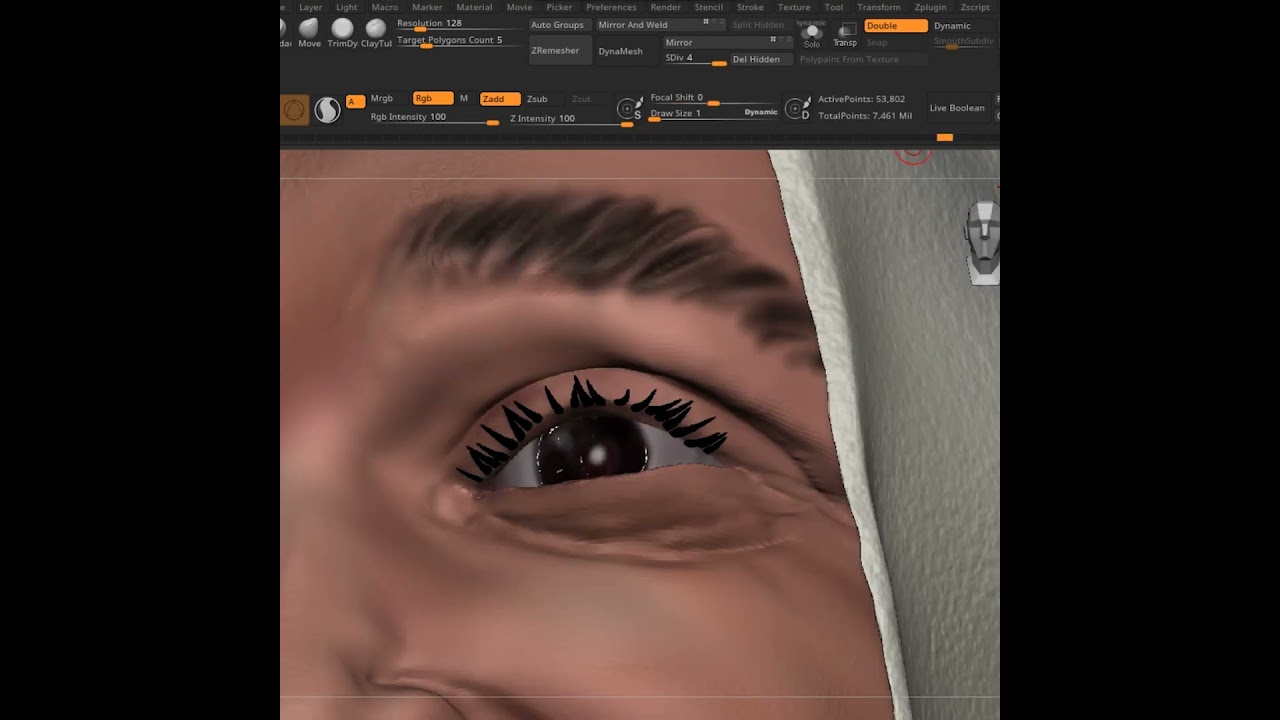1280x720 pixels.
Task: Enable Zsub mode
Action: click(537, 99)
